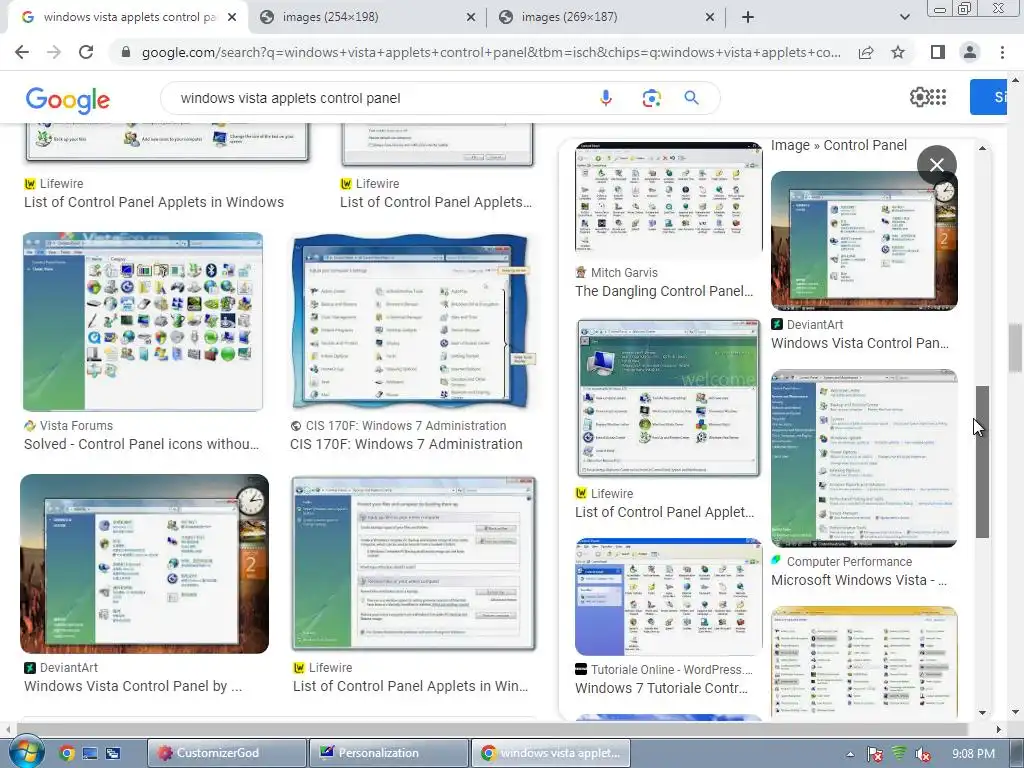The image size is (1024, 768).
Task: Expand the tab search dropdown
Action: 904,17
